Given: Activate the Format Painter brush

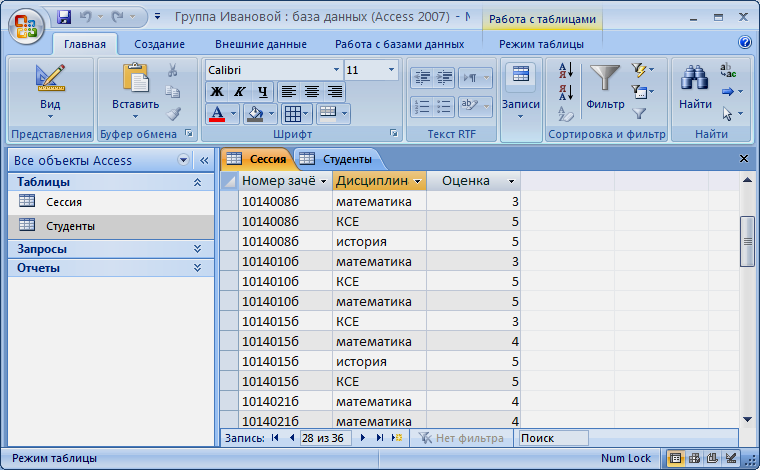Looking at the screenshot, I should (173, 113).
